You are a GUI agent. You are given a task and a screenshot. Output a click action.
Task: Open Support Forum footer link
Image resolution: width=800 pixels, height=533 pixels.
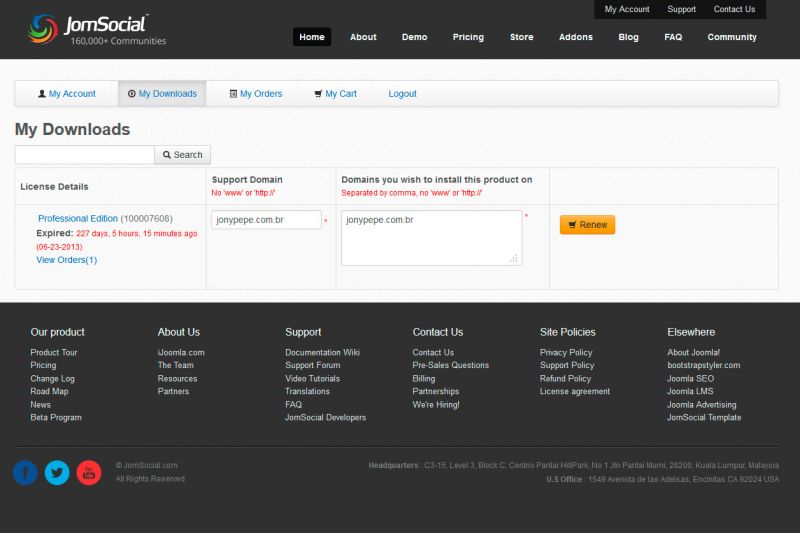point(313,365)
